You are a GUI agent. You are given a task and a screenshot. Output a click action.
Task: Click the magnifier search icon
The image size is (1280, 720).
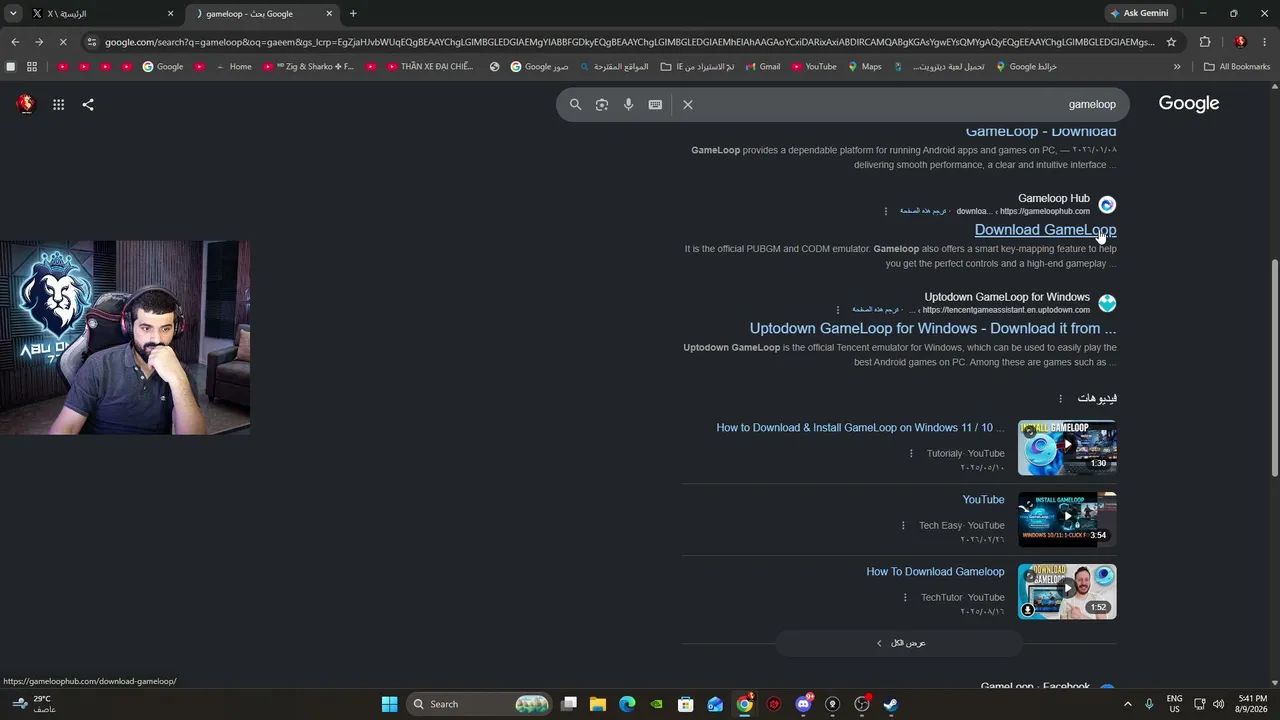tap(575, 104)
